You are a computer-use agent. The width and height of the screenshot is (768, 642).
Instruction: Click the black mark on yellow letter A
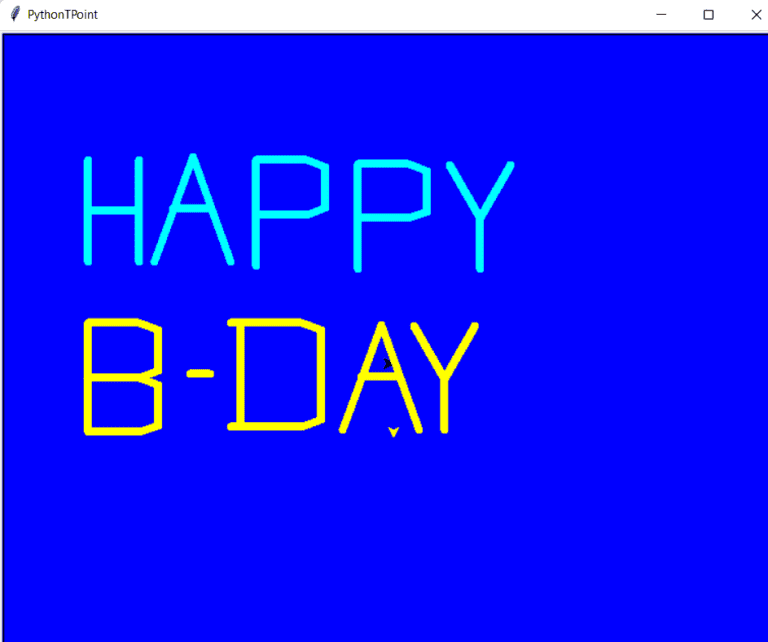pos(388,363)
